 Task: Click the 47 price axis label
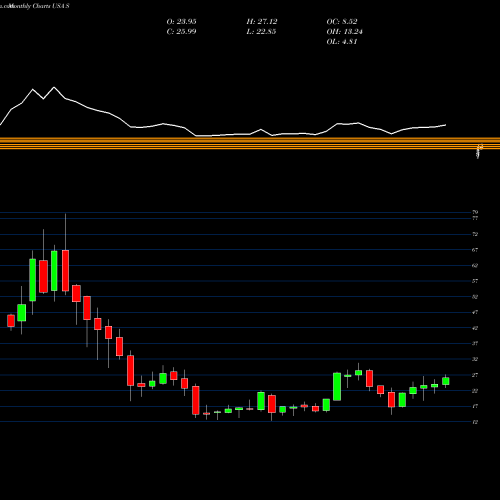475,312
